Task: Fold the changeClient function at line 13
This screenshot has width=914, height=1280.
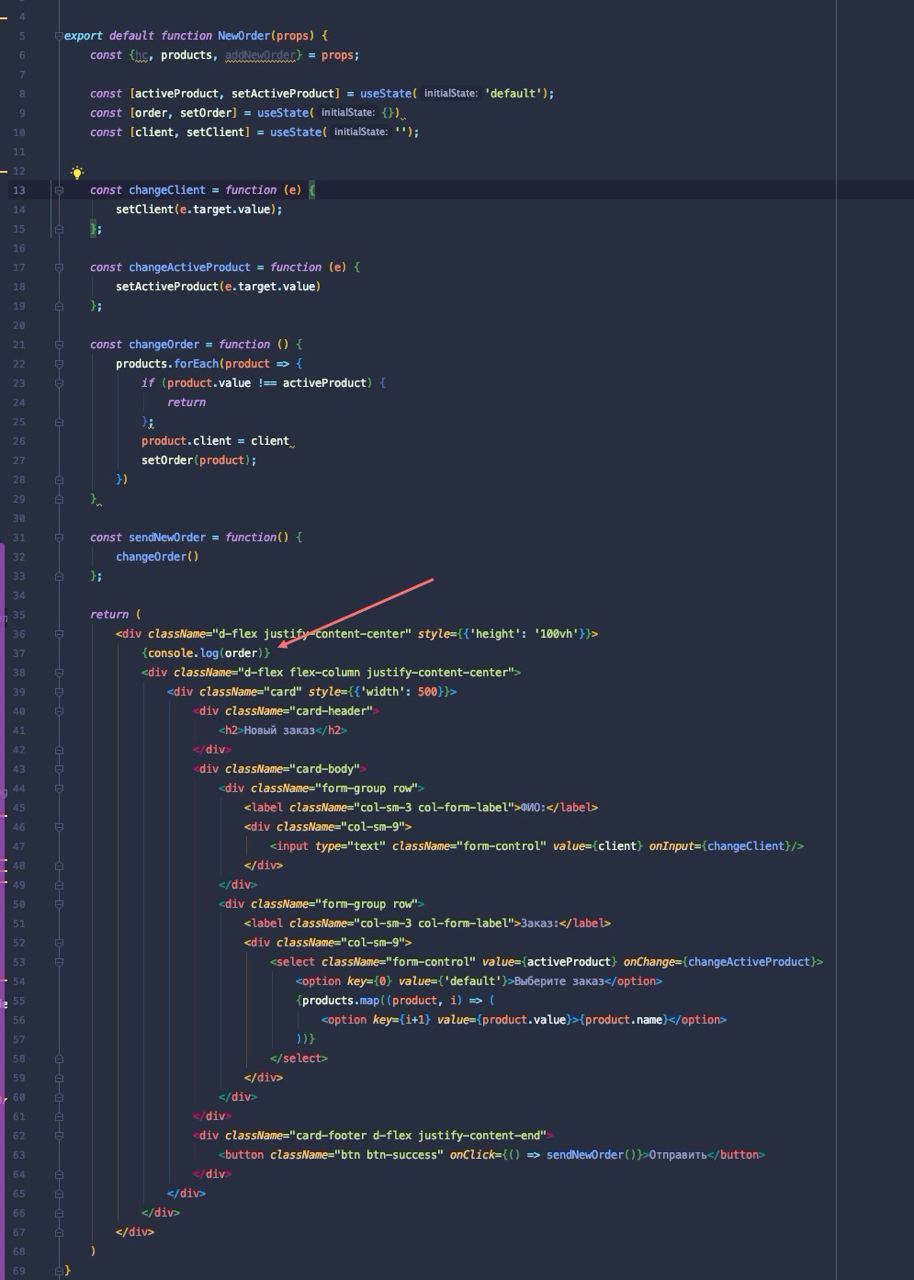Action: point(59,190)
